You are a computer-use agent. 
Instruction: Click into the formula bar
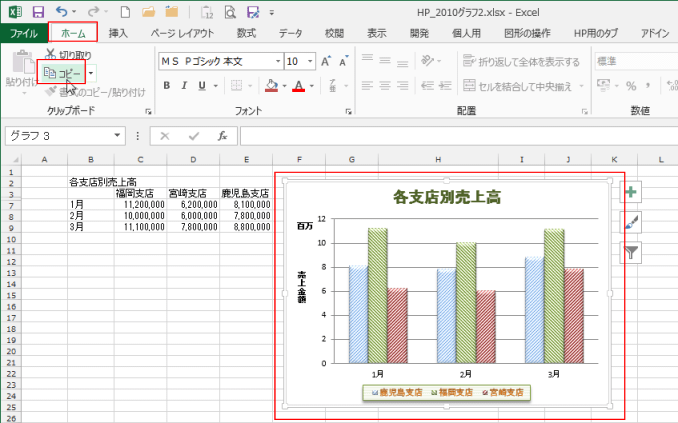[458, 136]
